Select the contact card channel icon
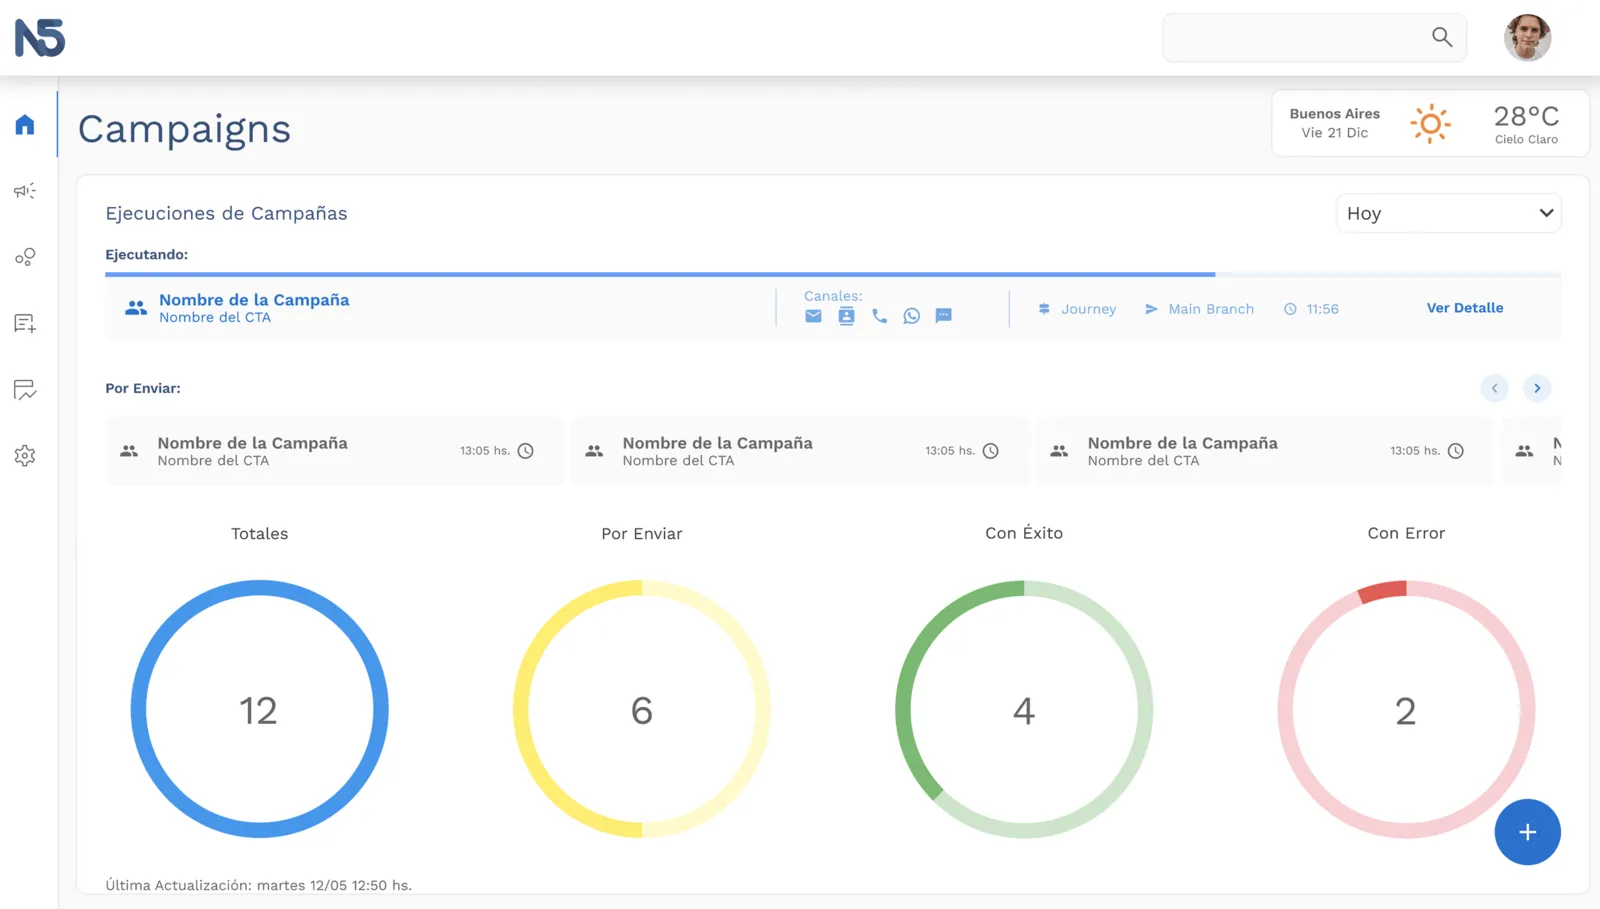This screenshot has height=909, width=1600. click(x=846, y=316)
